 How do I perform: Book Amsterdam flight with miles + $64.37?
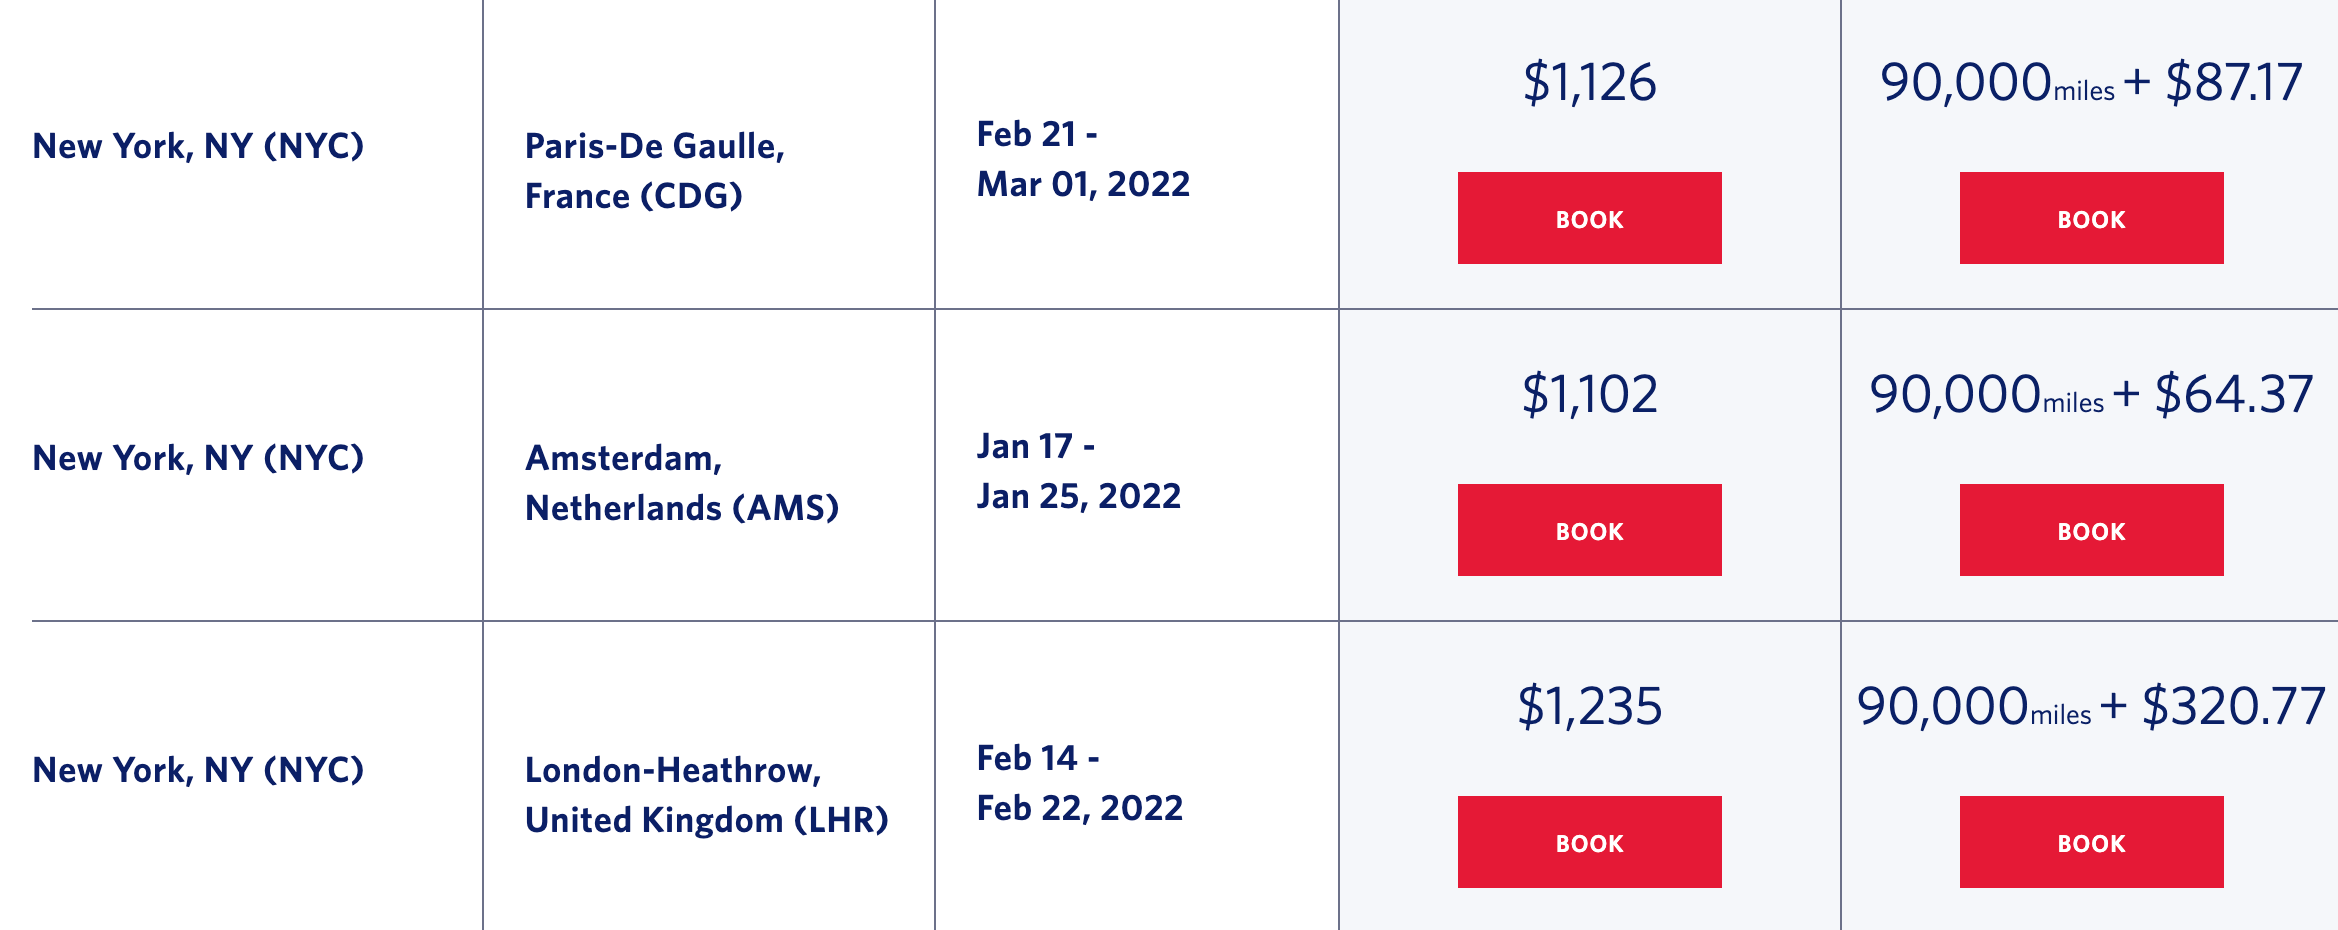pyautogui.click(x=2091, y=530)
